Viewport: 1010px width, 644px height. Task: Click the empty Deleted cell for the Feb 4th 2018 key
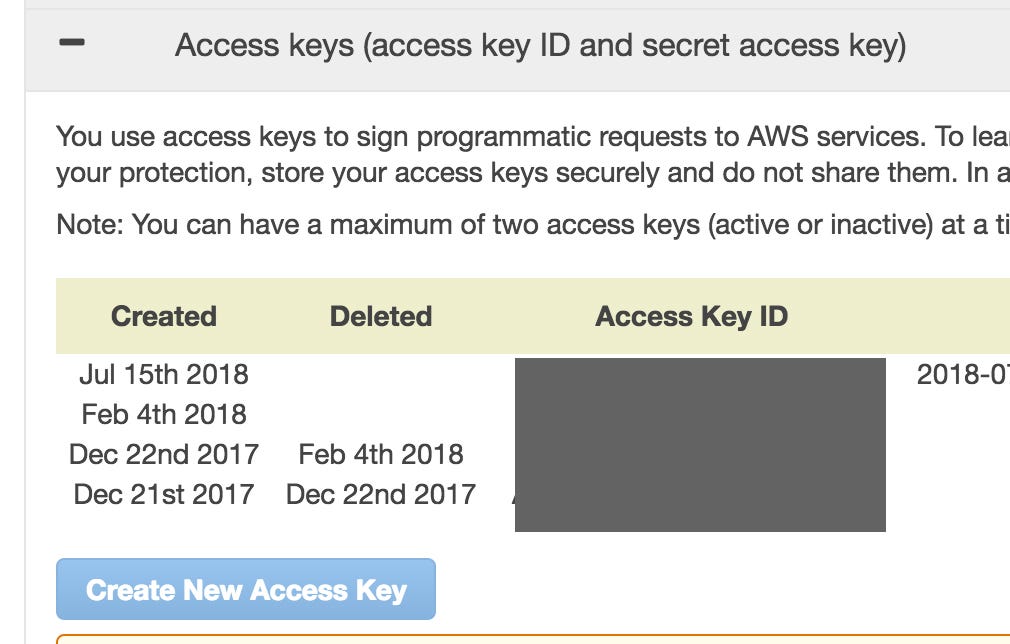[381, 414]
